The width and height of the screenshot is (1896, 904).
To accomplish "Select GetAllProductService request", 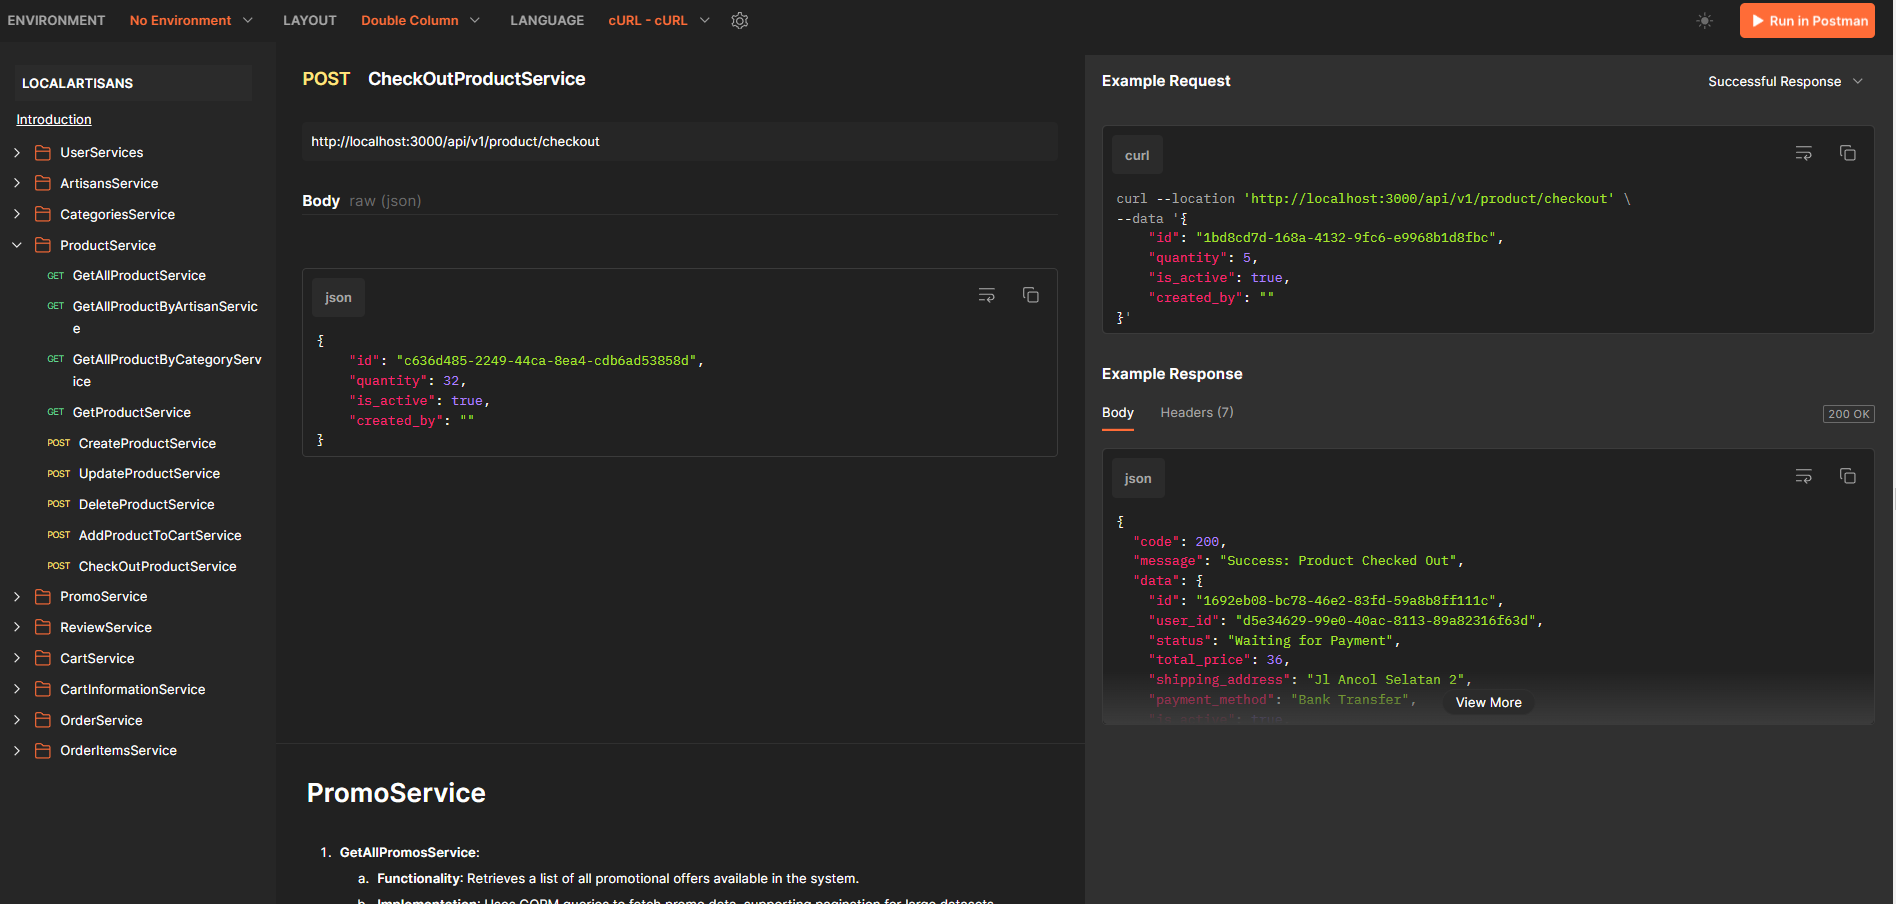I will tap(139, 275).
